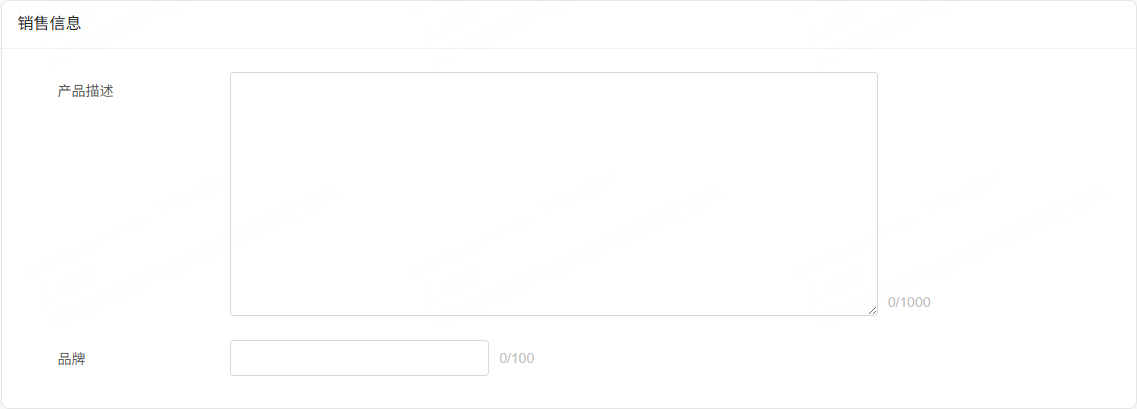This screenshot has width=1137, height=409.
Task: Activate the single-line field beside 品牌
Action: [x=359, y=358]
